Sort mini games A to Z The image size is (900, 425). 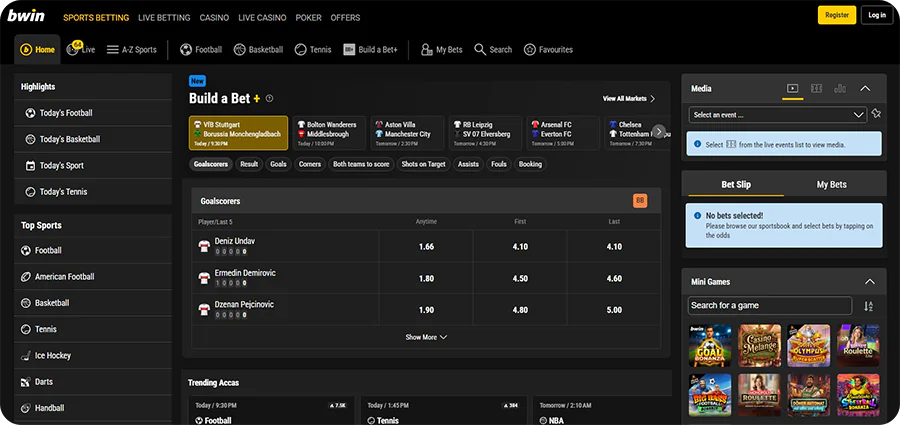868,306
